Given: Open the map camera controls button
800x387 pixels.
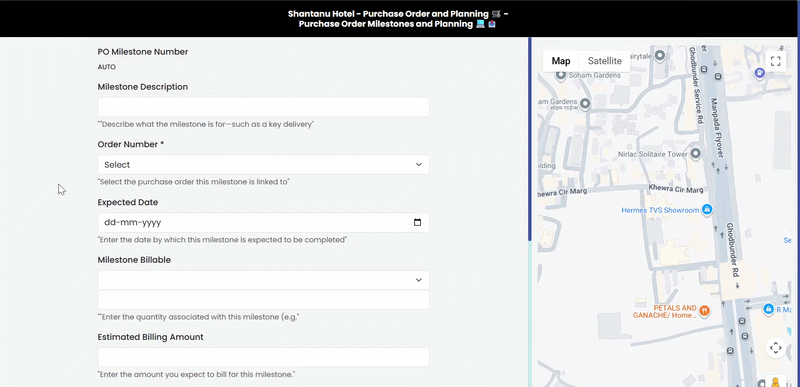Looking at the screenshot, I should (776, 348).
